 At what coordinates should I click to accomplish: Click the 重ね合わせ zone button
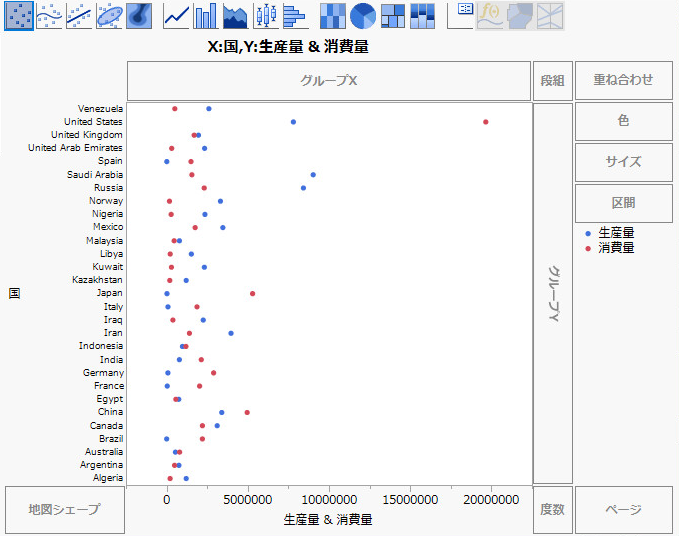click(623, 80)
